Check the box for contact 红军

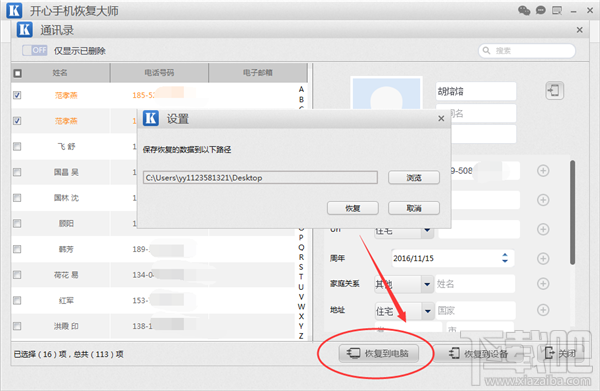pyautogui.click(x=17, y=301)
